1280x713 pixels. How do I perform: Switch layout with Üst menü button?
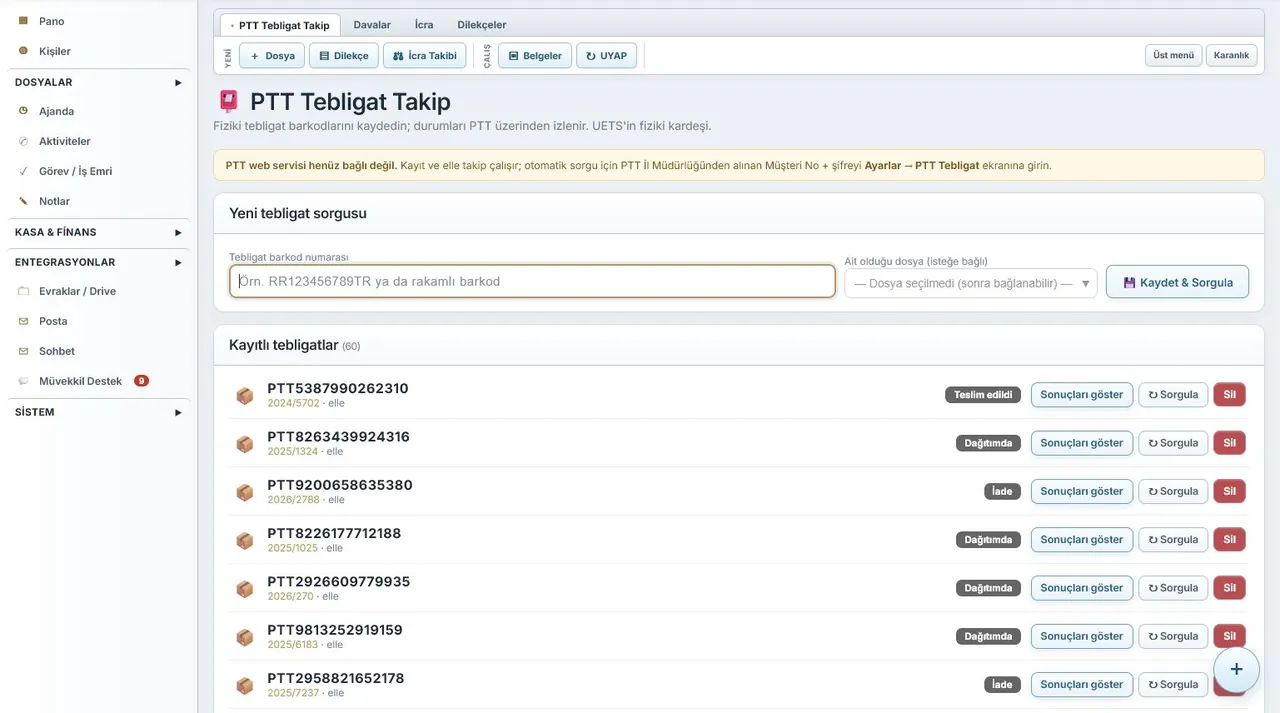1173,56
